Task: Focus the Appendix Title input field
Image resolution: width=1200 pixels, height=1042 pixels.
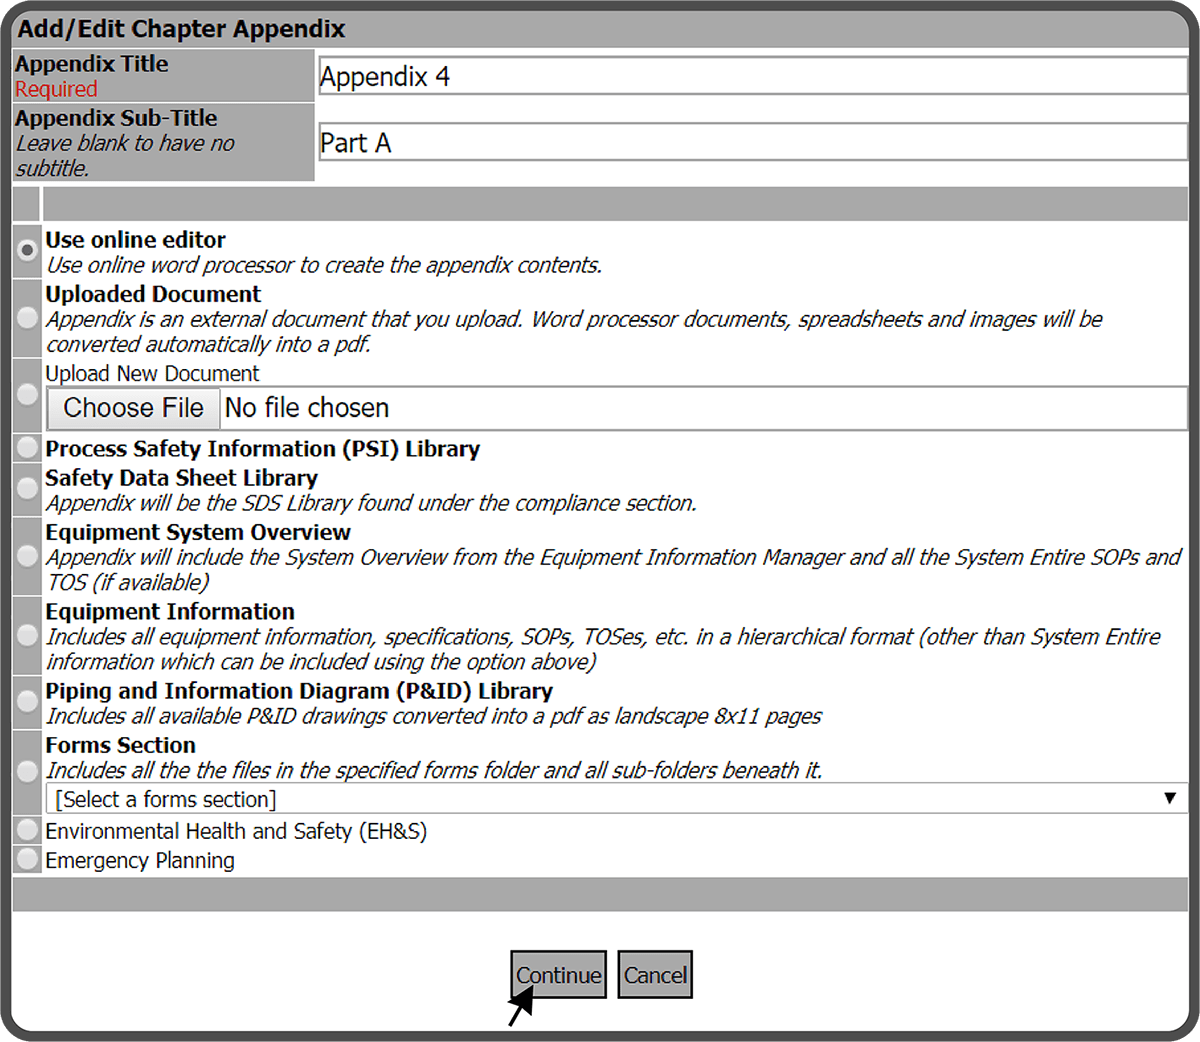Action: pos(752,76)
